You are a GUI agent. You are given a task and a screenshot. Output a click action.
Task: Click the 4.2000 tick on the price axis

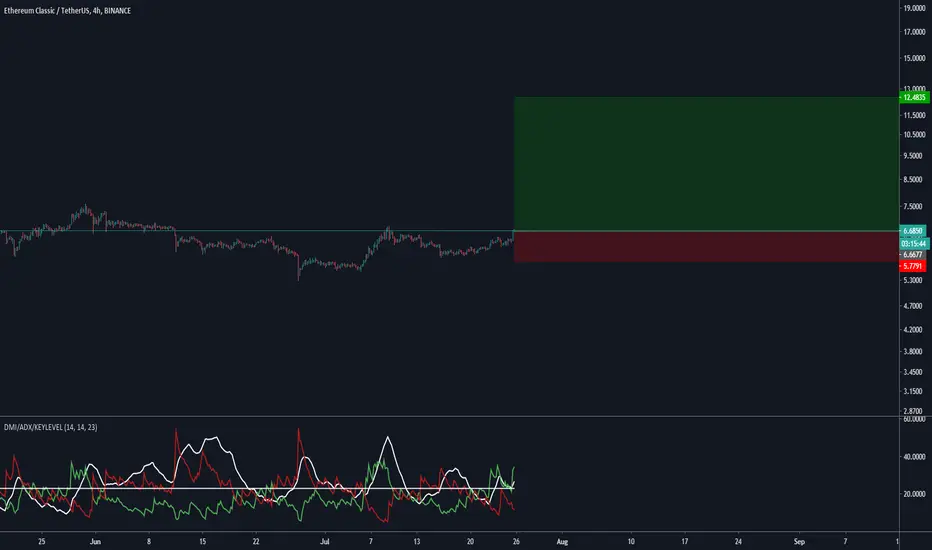[912, 330]
